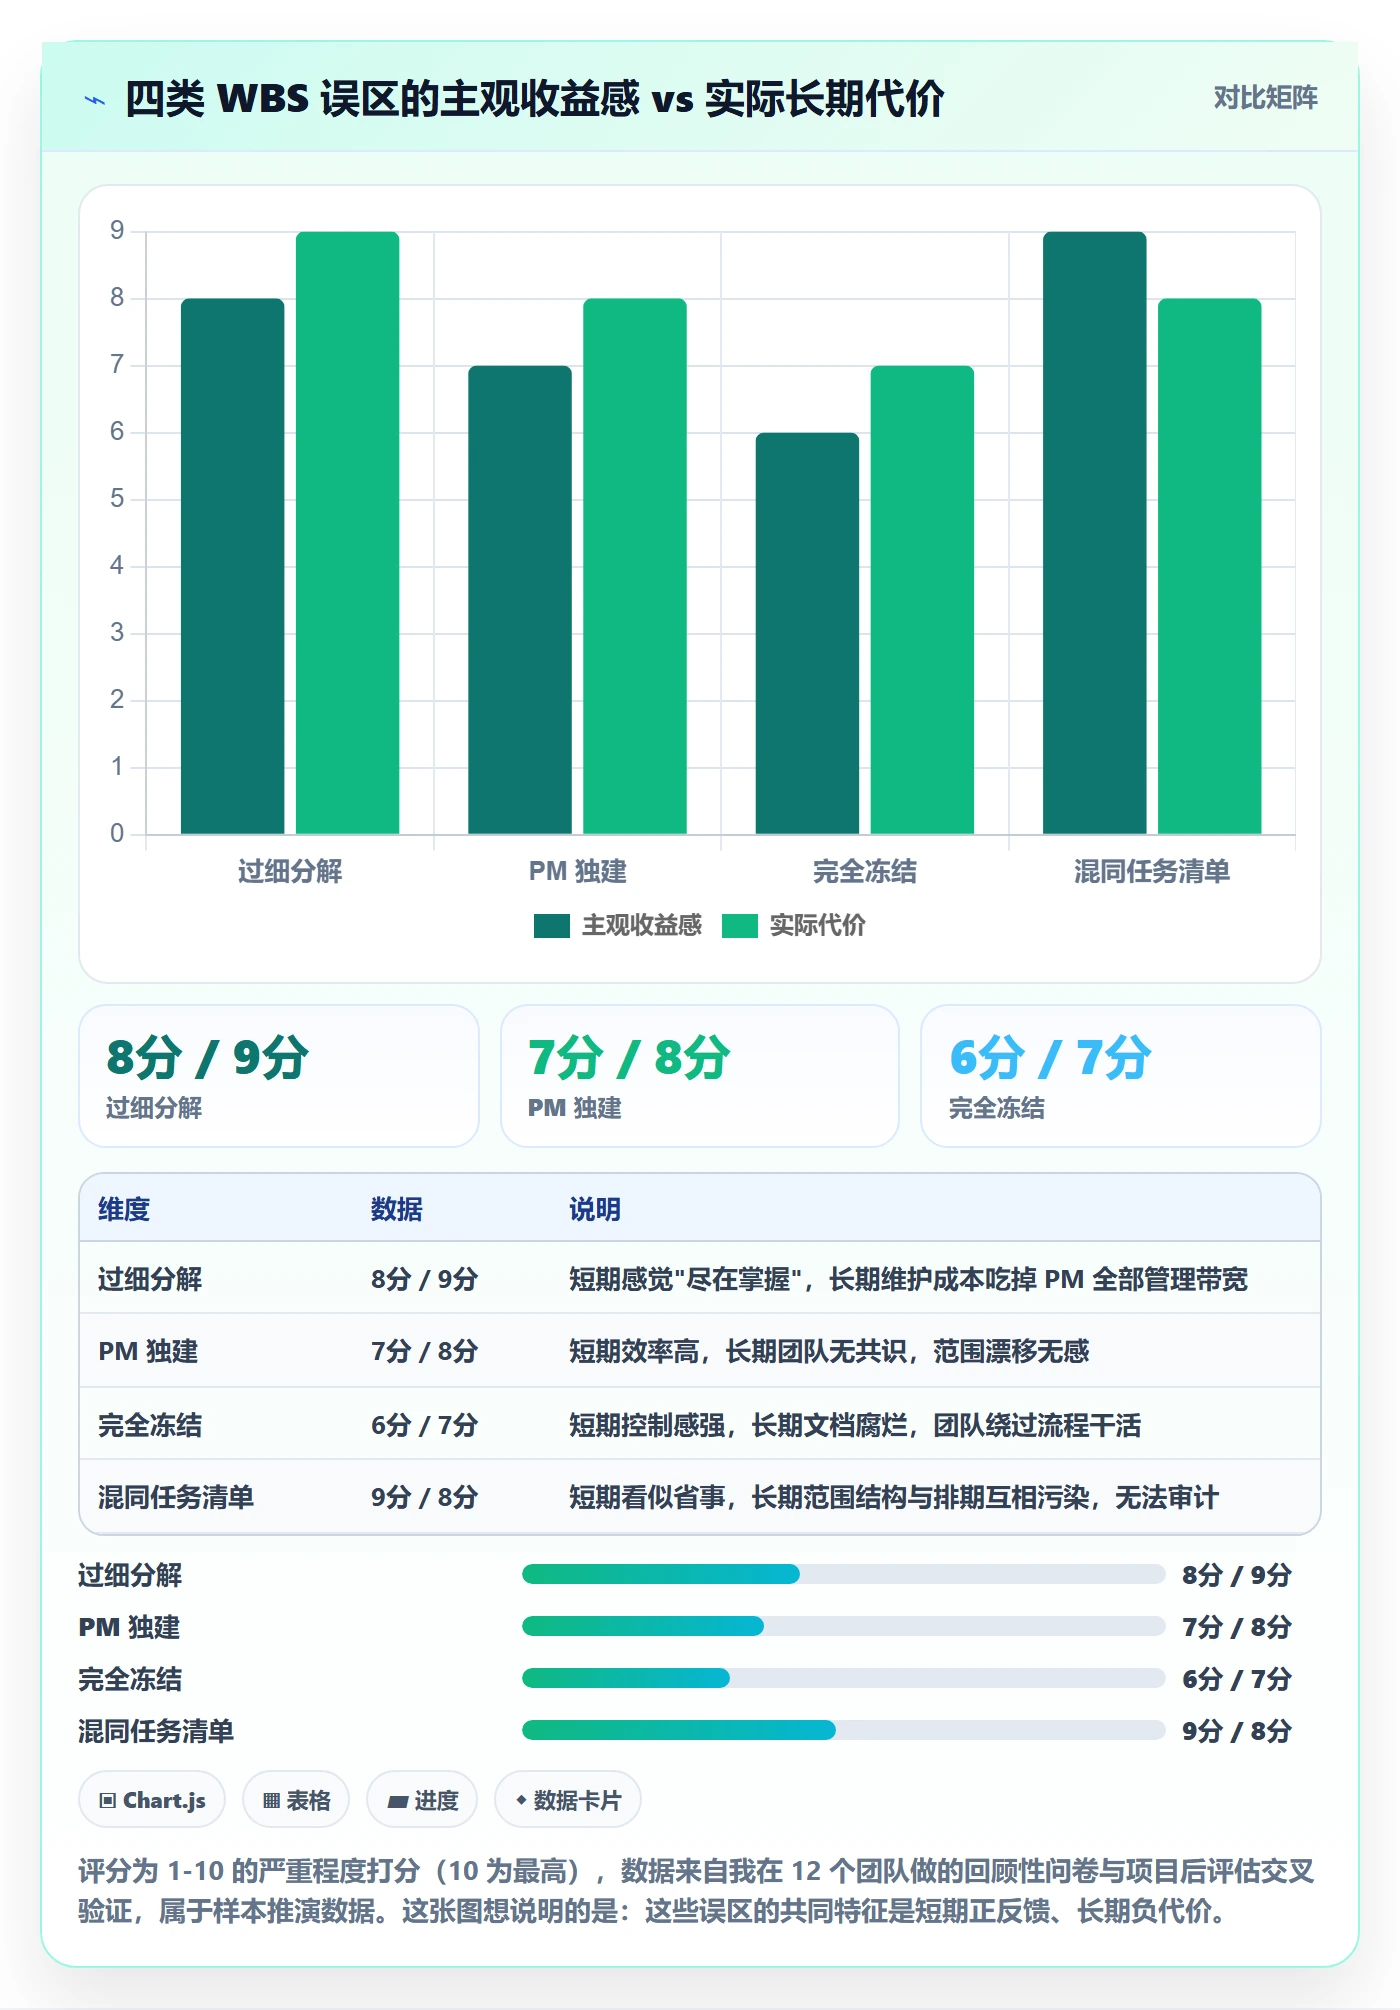Open the 7分 / 8分 PM 独建 data card

[700, 1076]
